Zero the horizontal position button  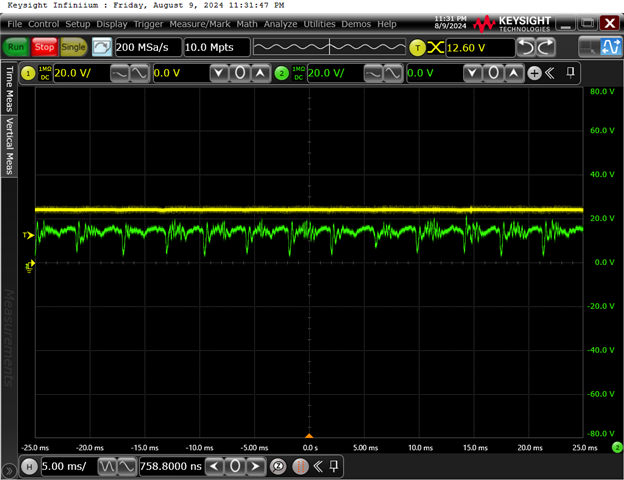[235, 466]
